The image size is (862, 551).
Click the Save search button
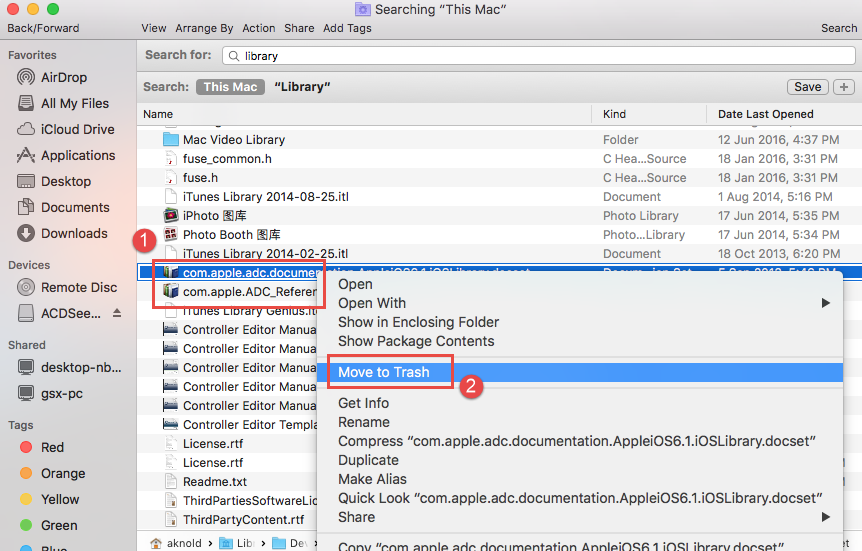[x=807, y=87]
